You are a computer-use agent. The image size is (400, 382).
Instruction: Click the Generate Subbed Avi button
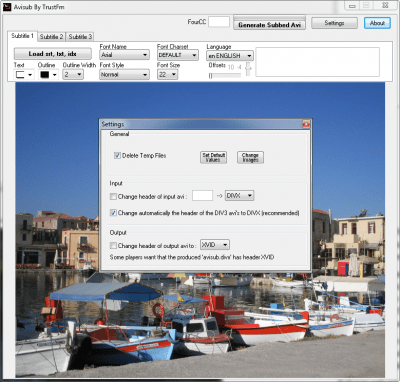269,25
